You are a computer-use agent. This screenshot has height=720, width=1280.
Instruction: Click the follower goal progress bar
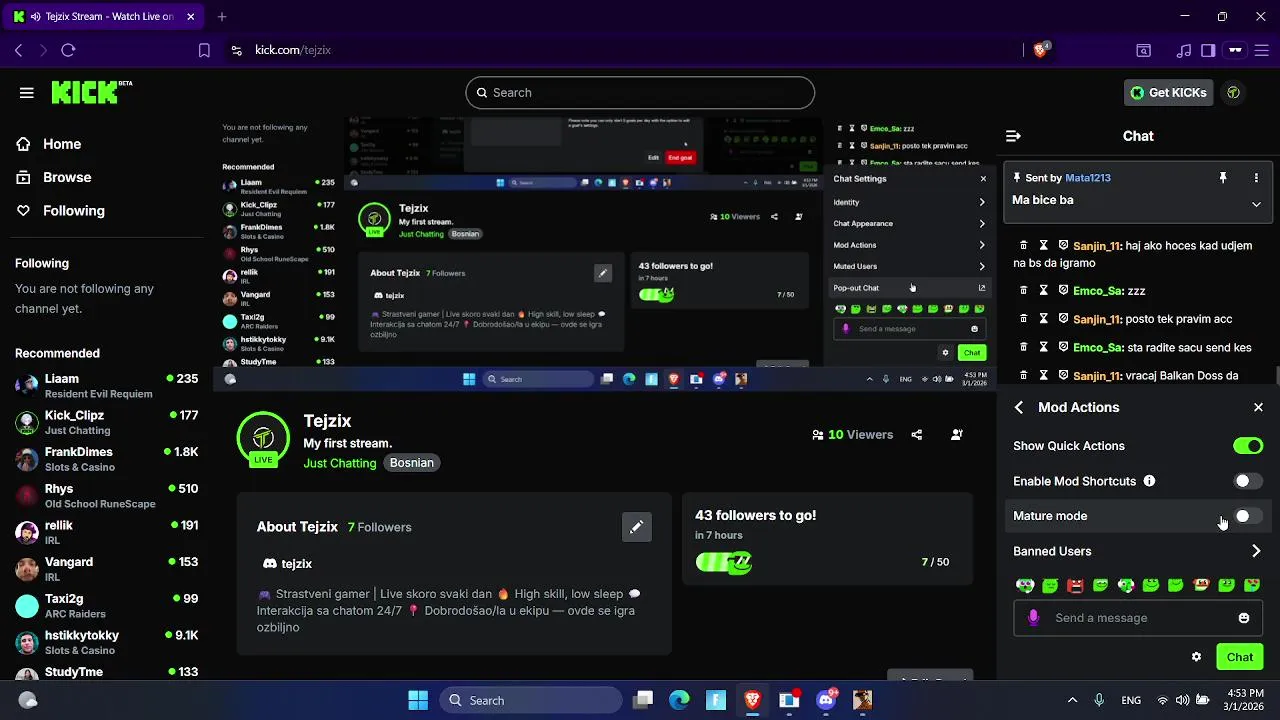[x=724, y=562]
